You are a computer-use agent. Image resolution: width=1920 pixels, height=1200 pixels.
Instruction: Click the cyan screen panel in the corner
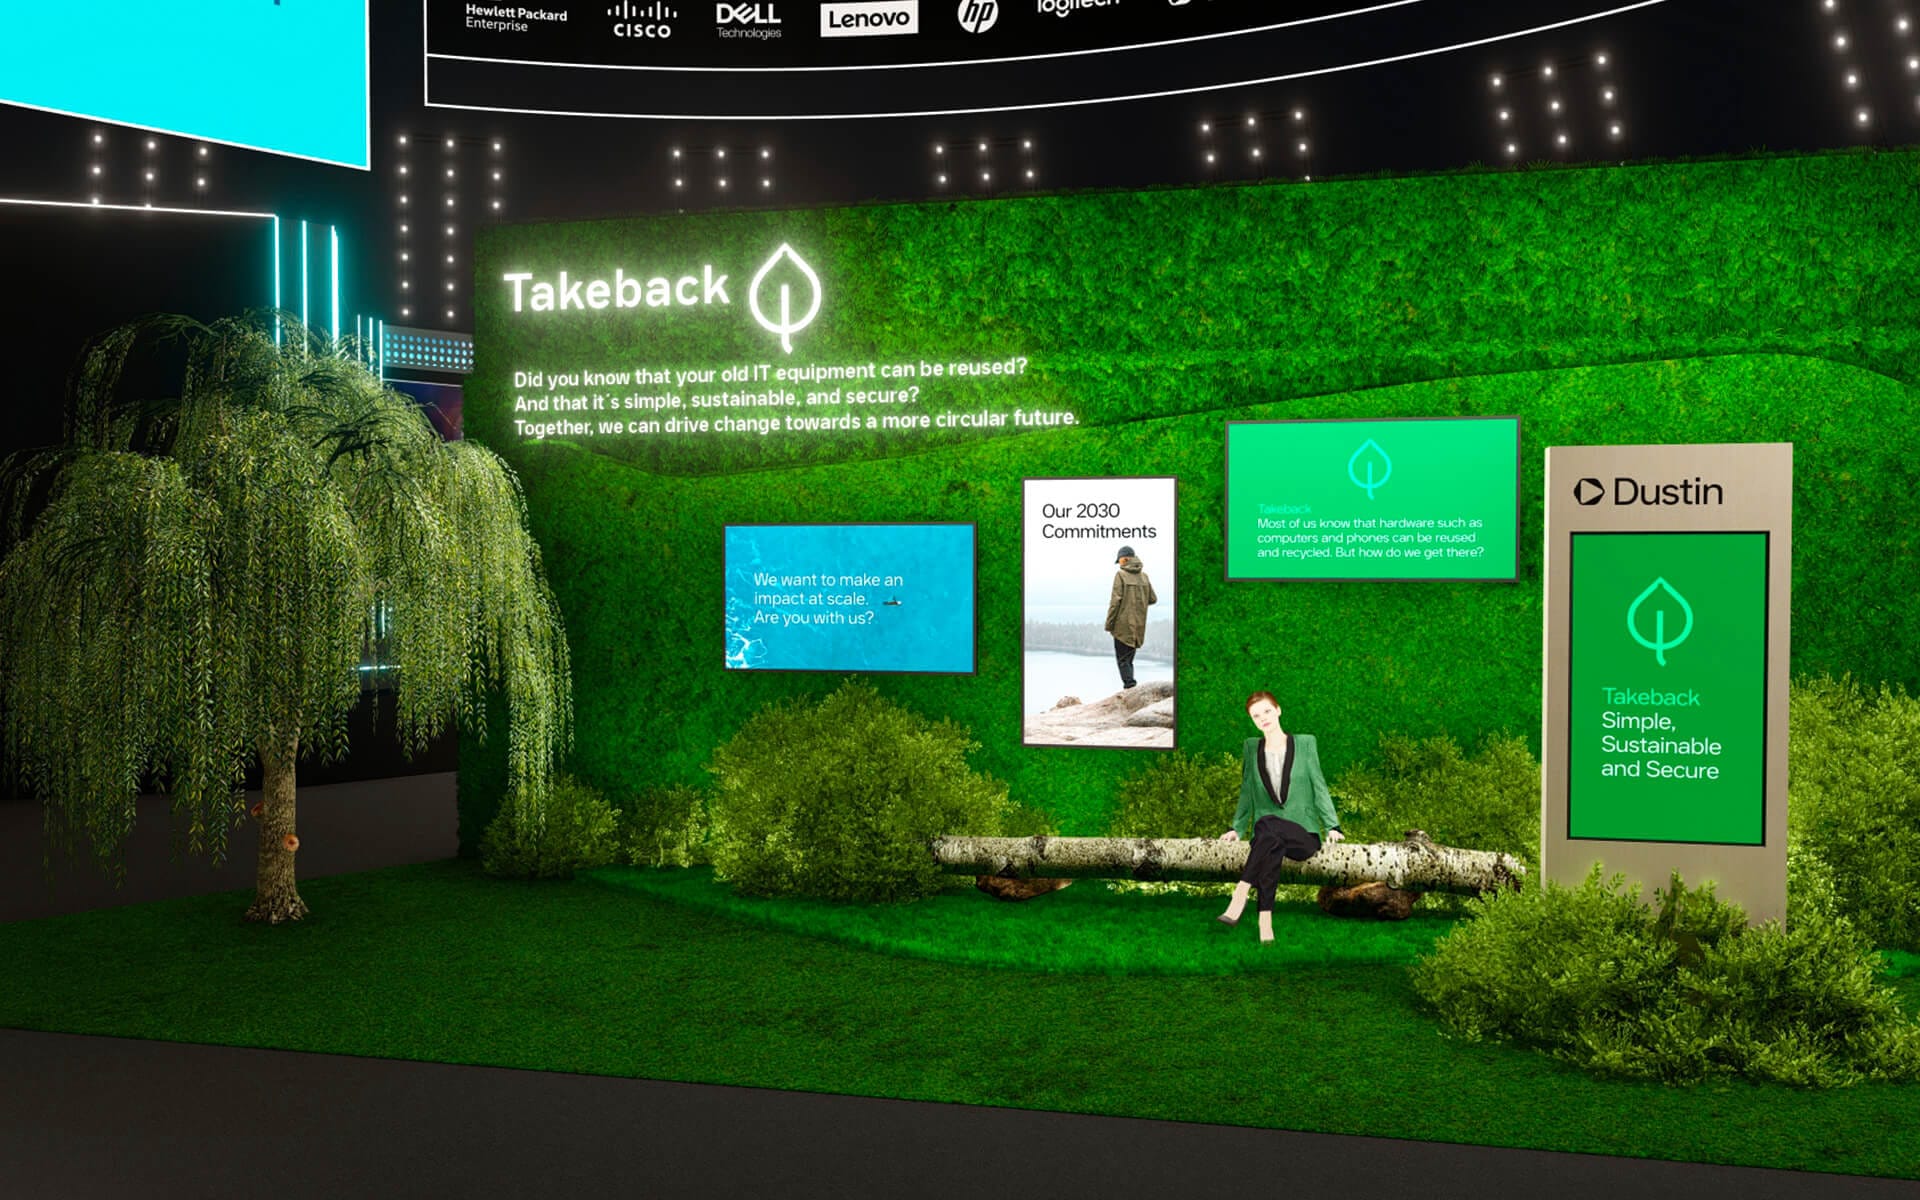click(x=185, y=78)
